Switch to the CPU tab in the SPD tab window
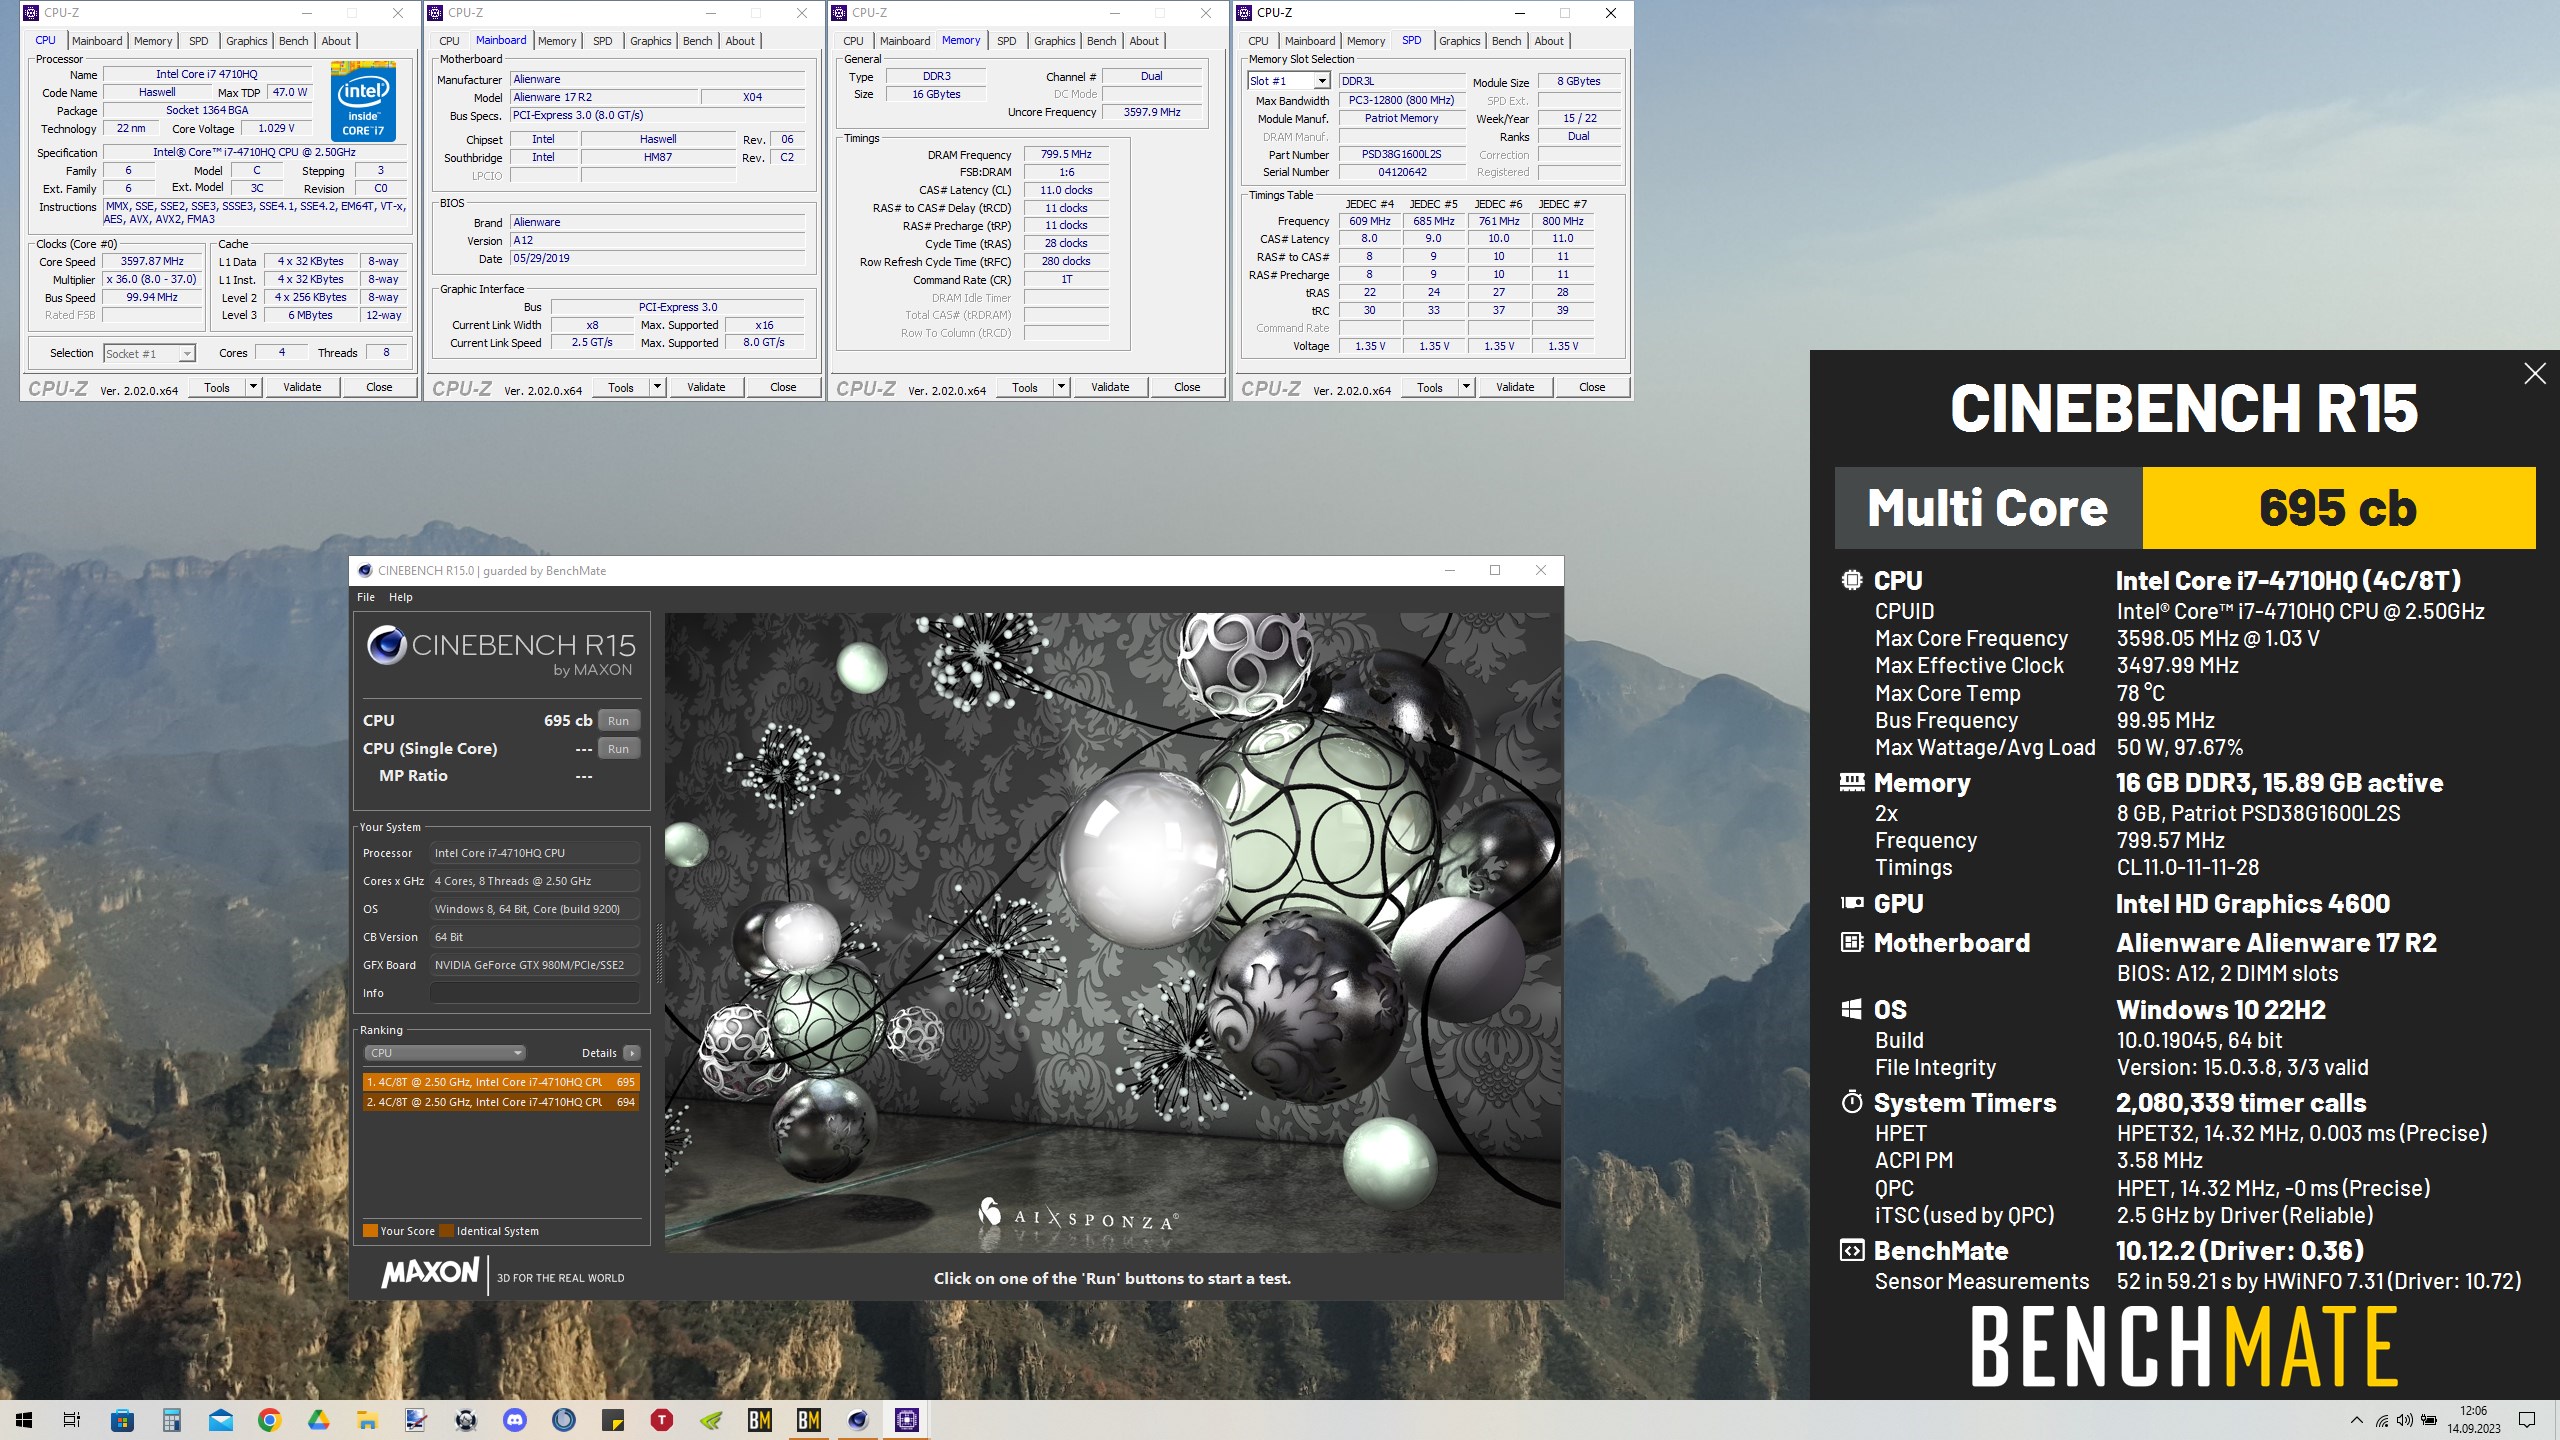The width and height of the screenshot is (2560, 1440). [1258, 41]
